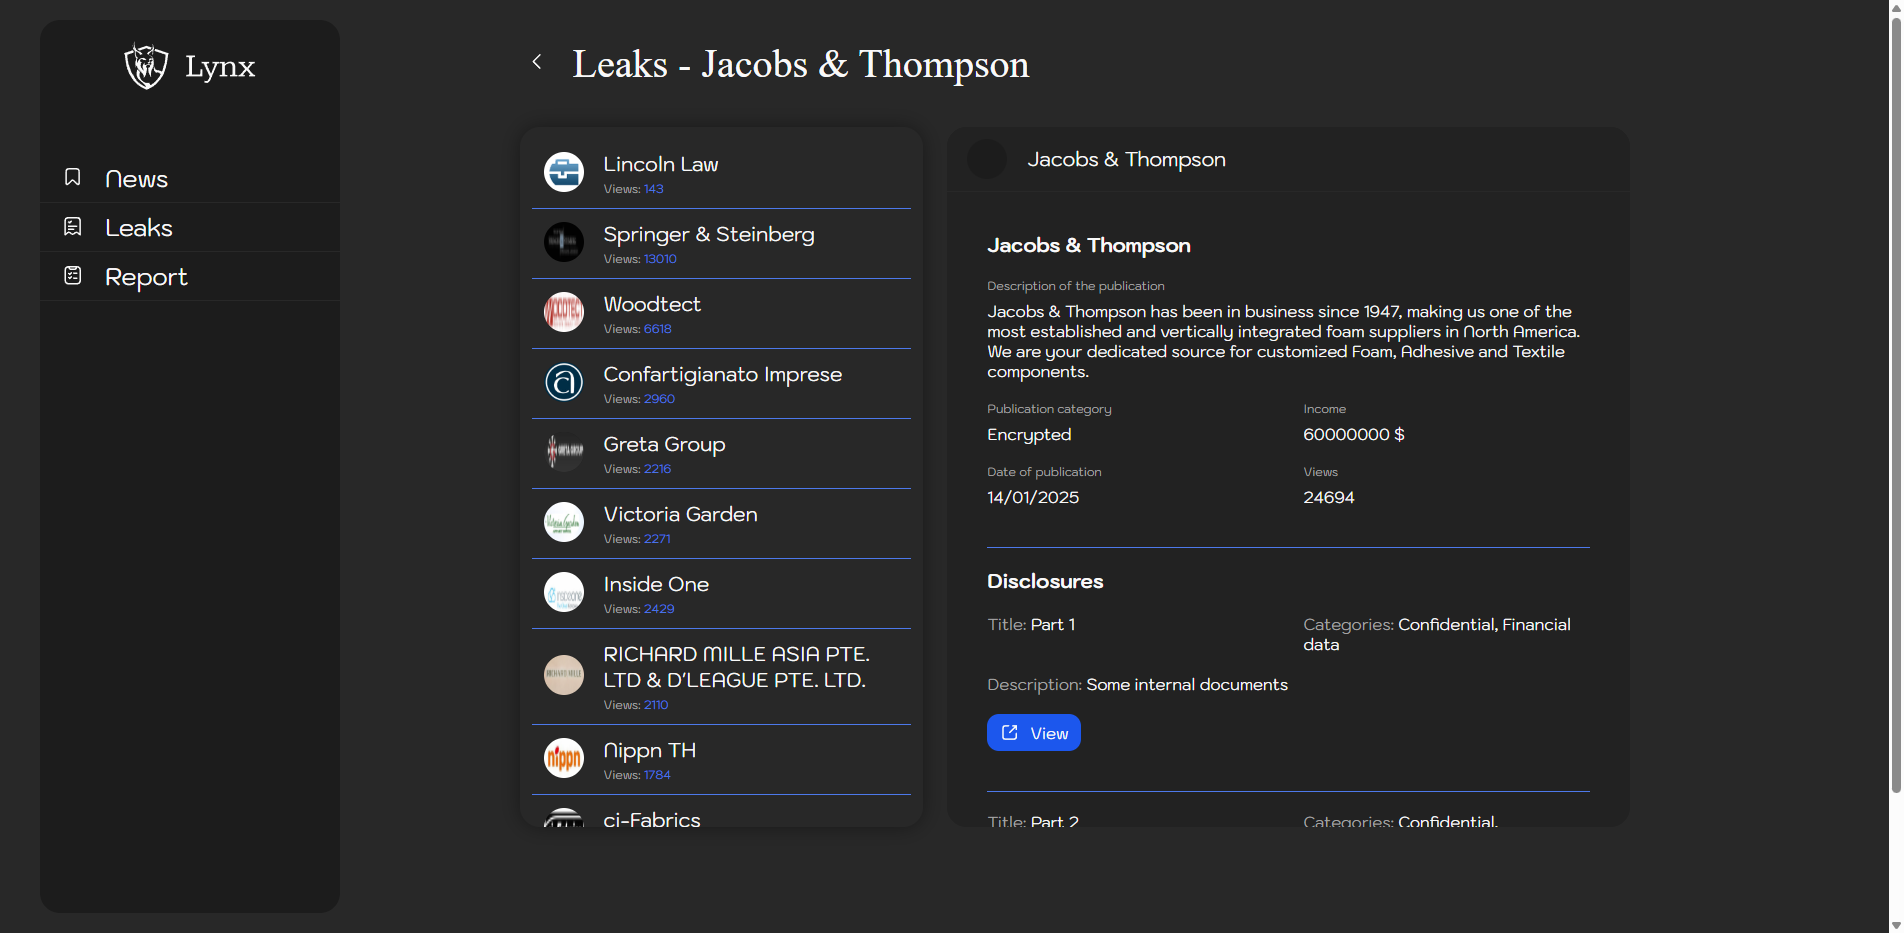Open the Report menu item
This screenshot has height=933, width=1904.
146,277
